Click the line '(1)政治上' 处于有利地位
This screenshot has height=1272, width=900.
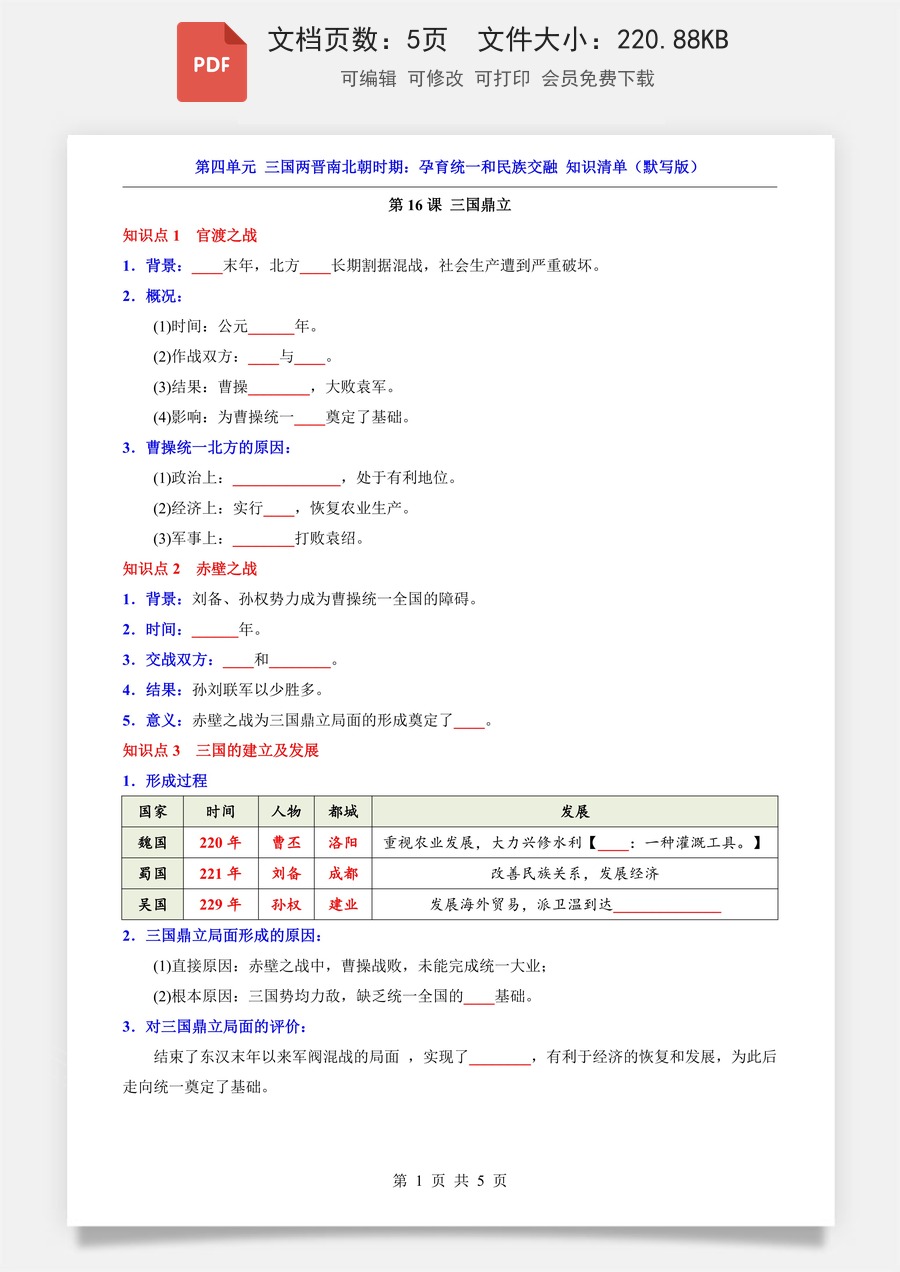tap(305, 478)
